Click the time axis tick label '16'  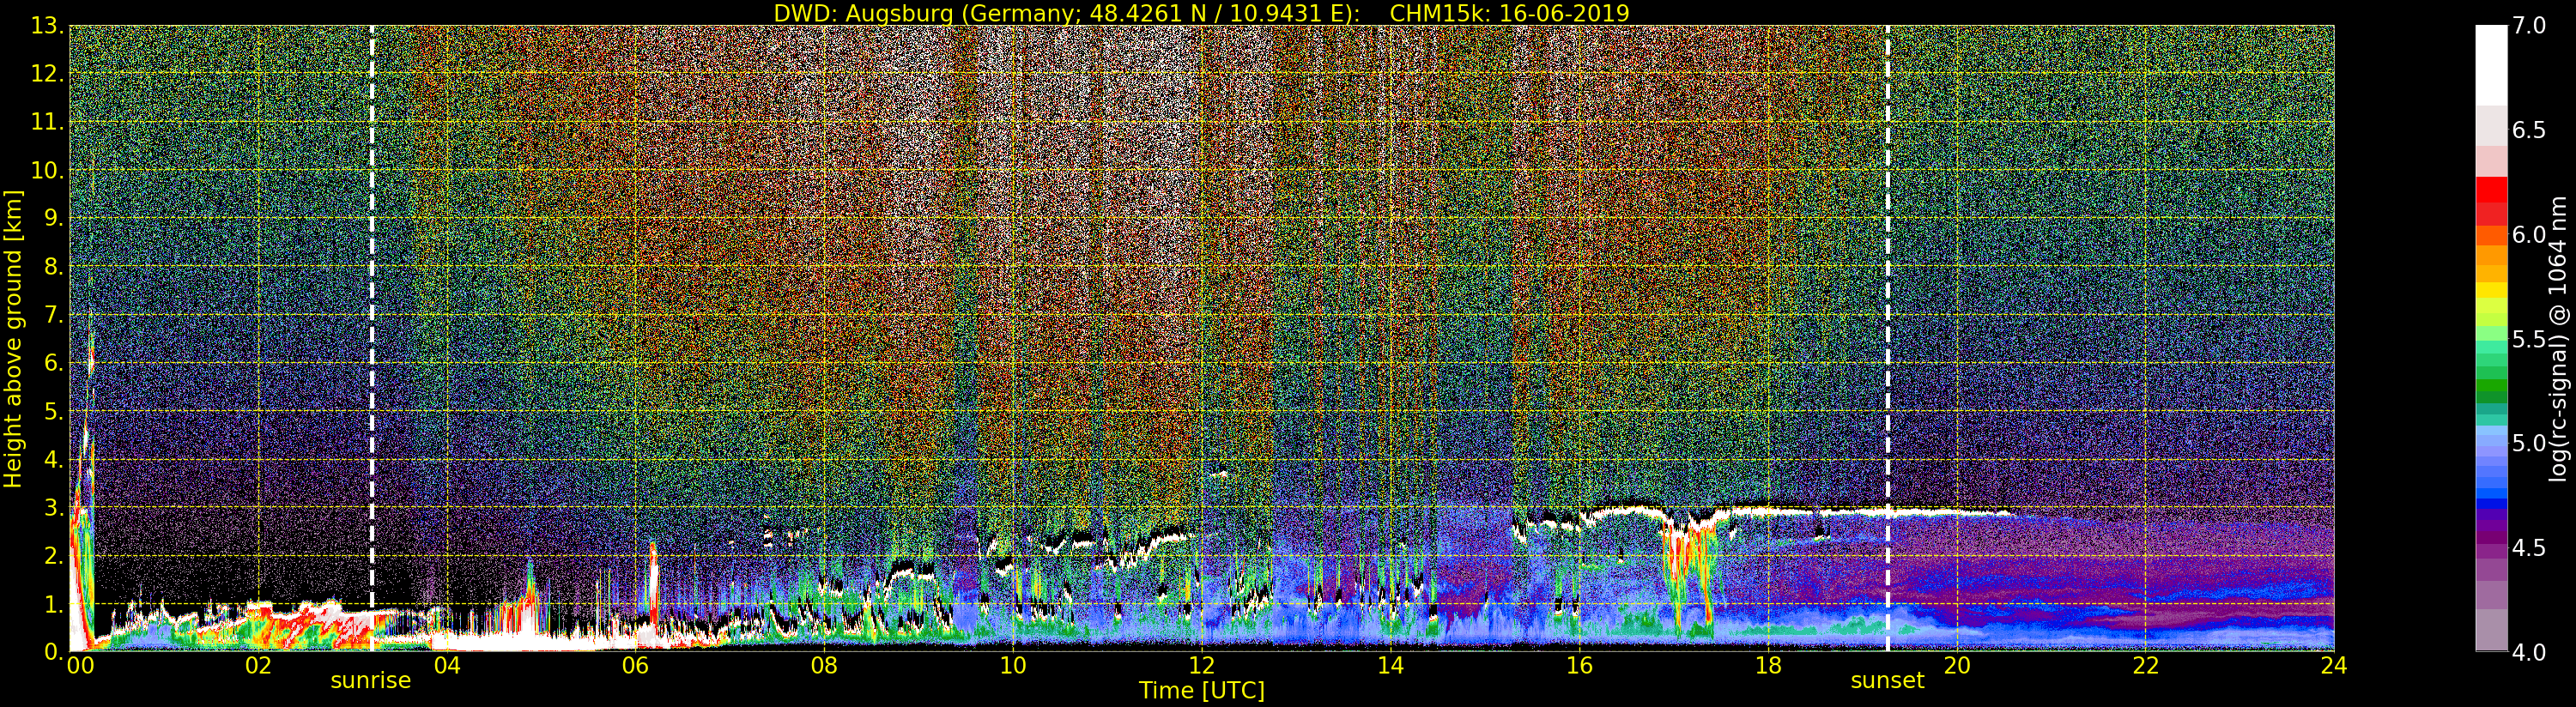[1579, 666]
